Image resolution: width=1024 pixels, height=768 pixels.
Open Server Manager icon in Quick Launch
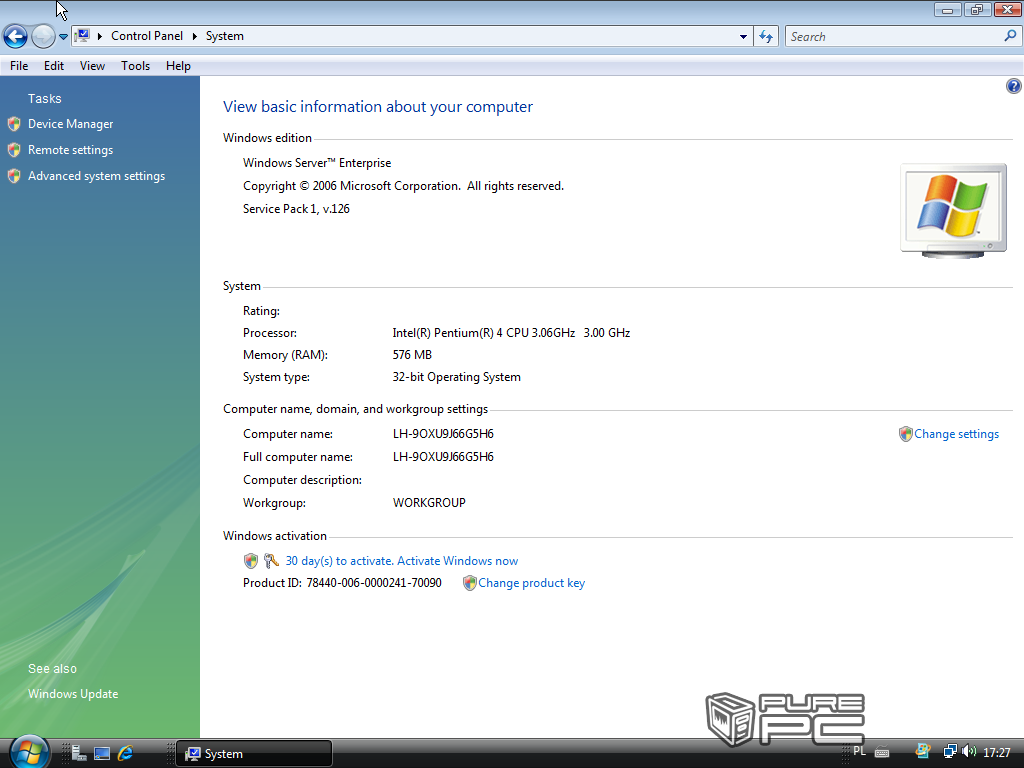pos(78,753)
